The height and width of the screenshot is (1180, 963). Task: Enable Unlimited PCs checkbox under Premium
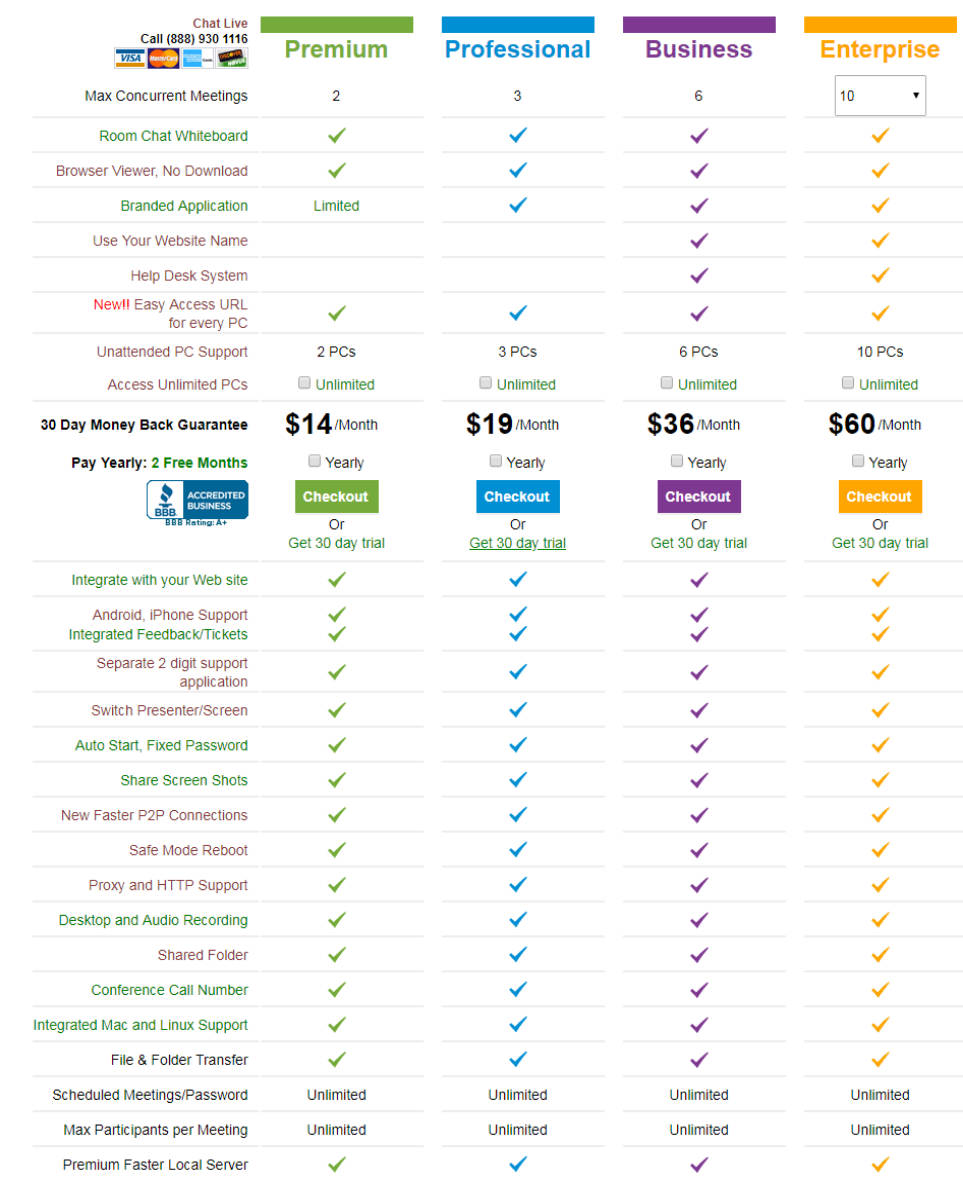tap(304, 383)
